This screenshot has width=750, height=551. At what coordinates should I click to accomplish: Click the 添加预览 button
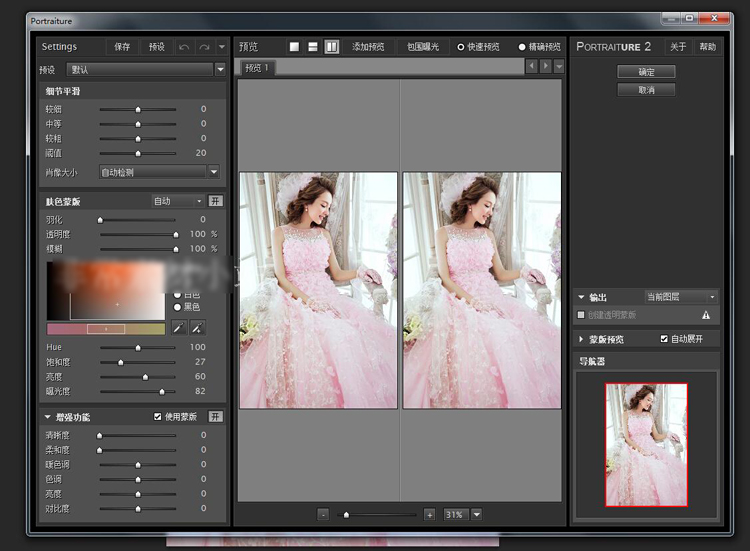[x=369, y=47]
